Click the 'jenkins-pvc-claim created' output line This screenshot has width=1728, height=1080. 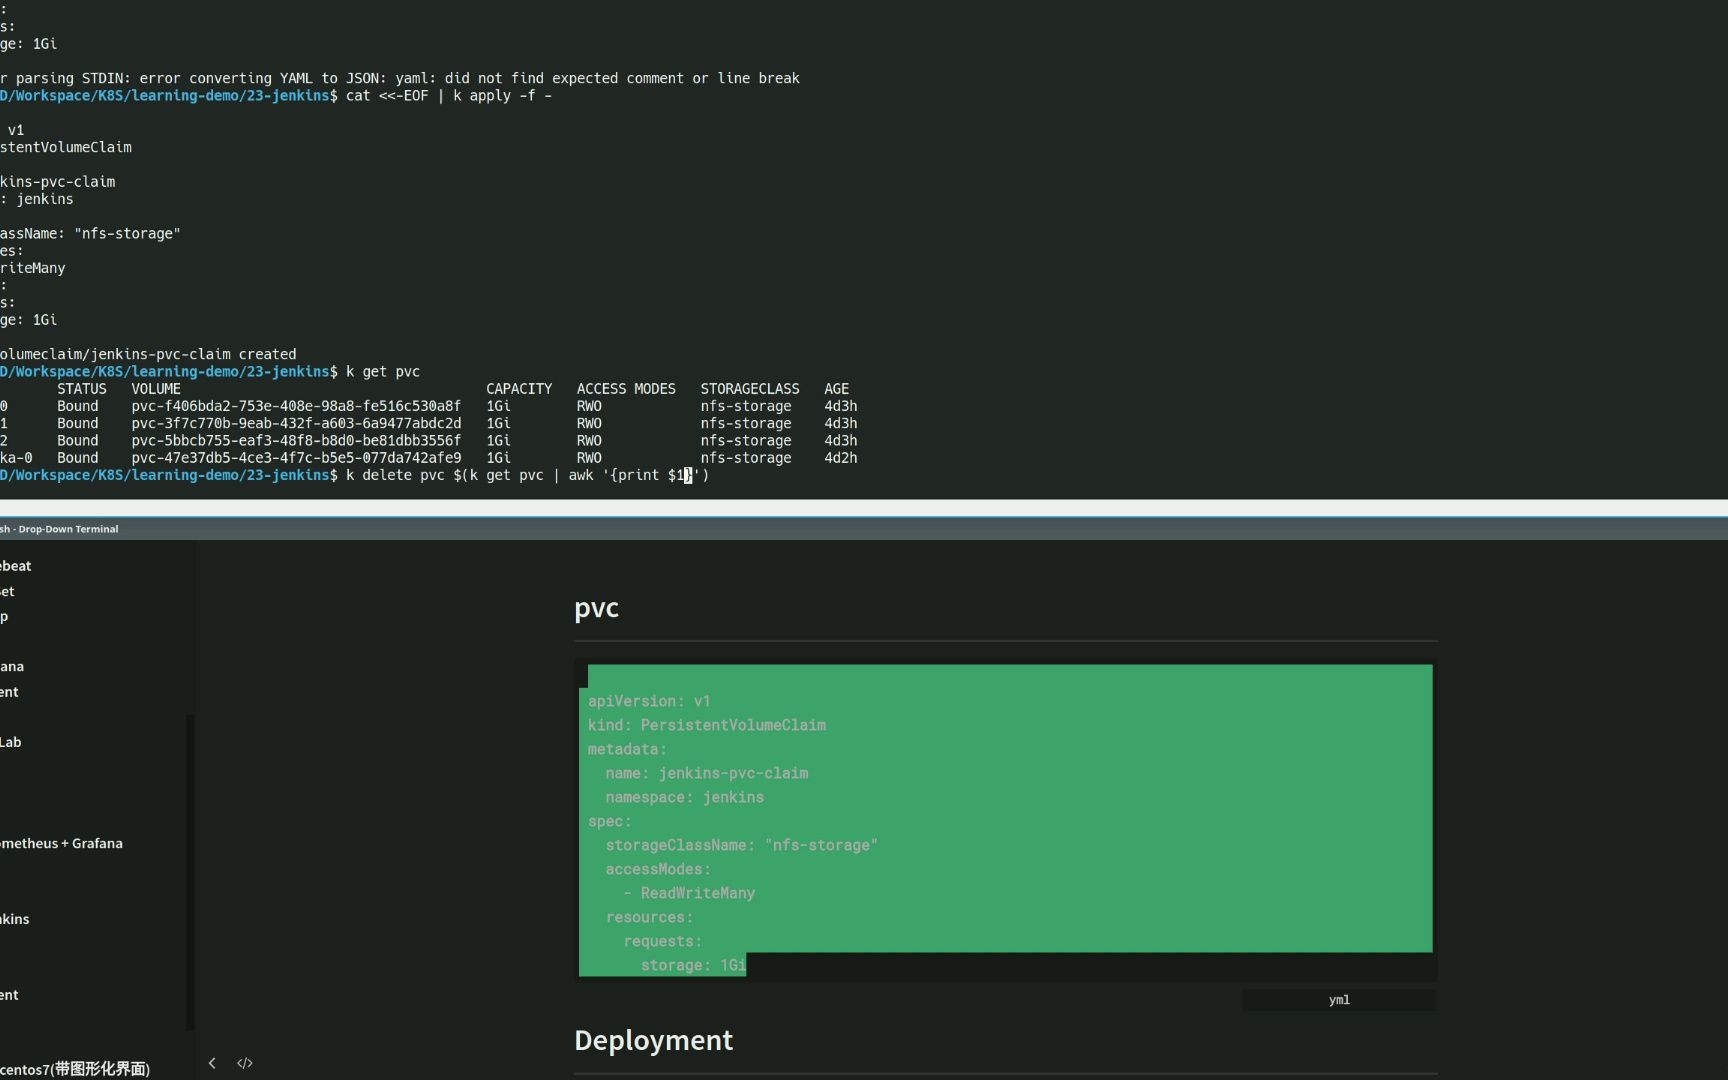pyautogui.click(x=148, y=354)
